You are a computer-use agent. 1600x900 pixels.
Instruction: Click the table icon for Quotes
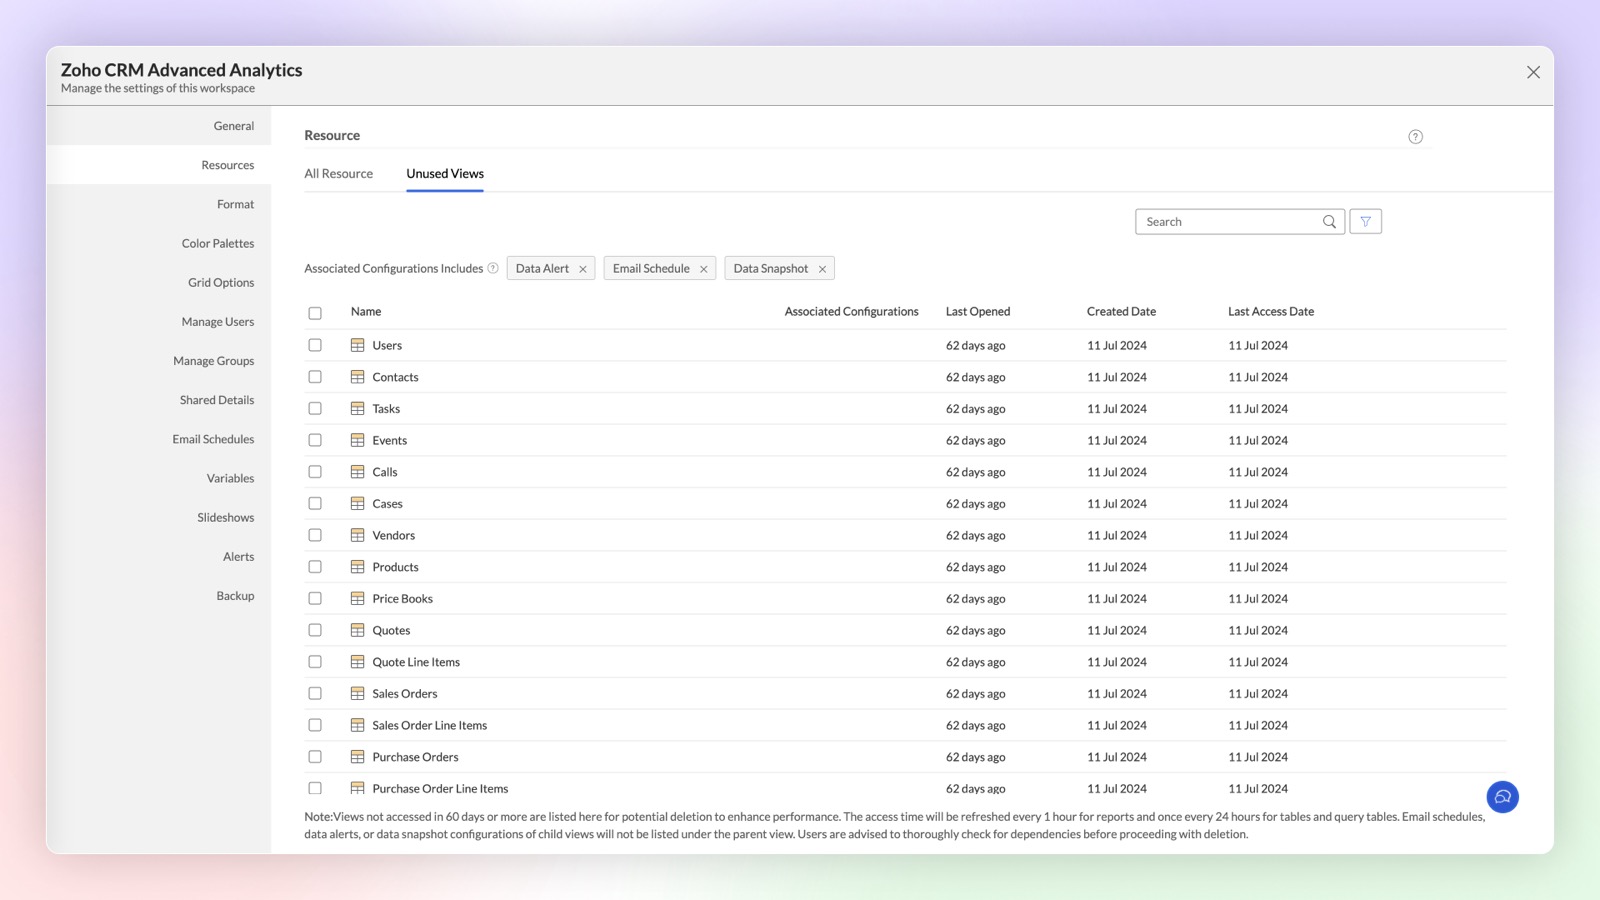(x=357, y=630)
